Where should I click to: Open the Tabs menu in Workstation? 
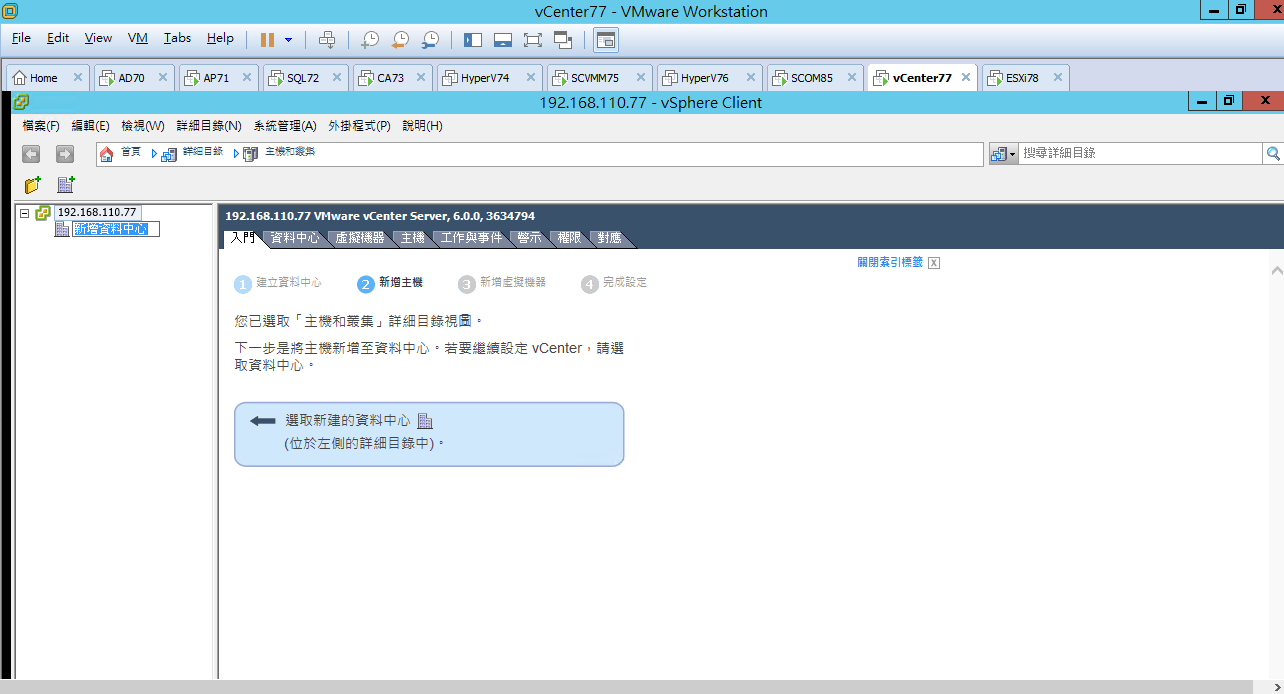177,38
